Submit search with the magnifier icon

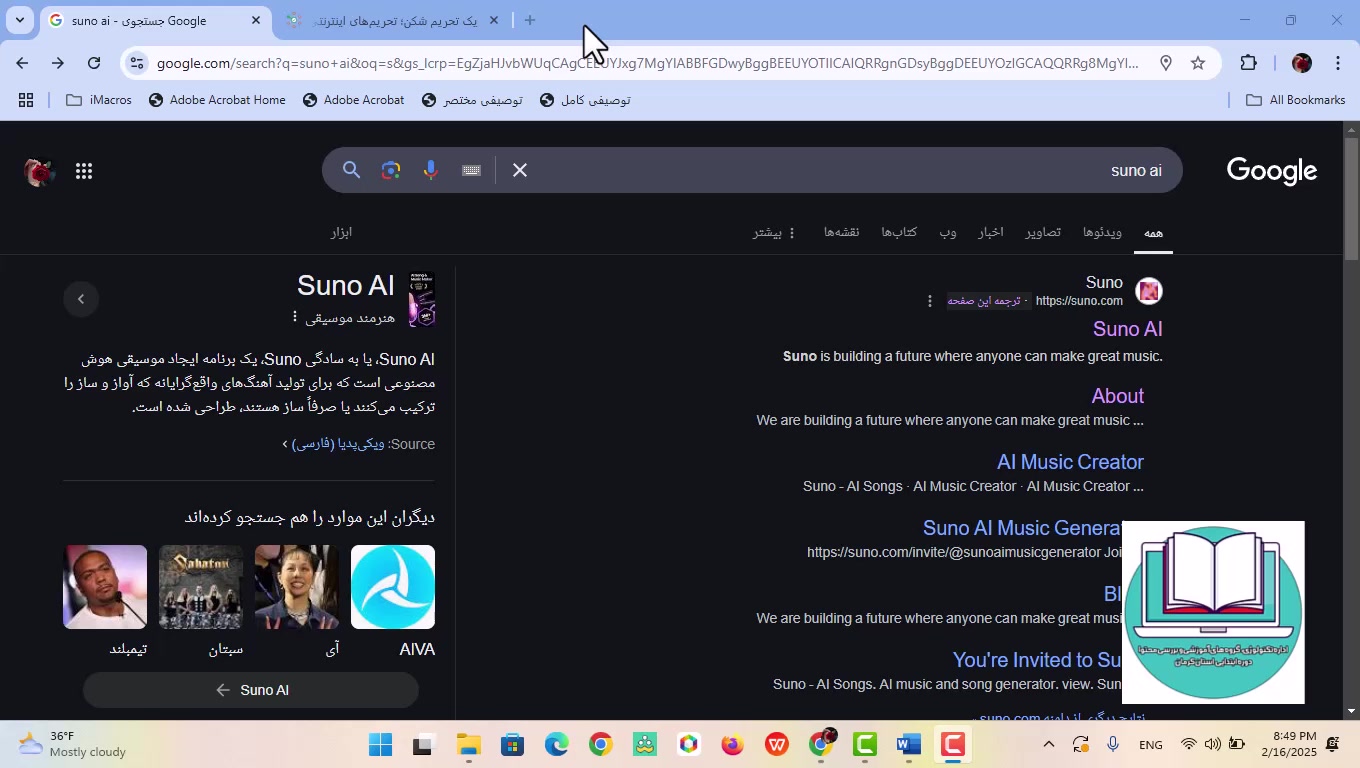pyautogui.click(x=351, y=171)
